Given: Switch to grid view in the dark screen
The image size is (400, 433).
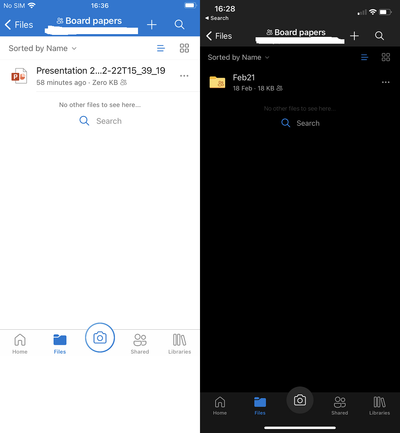Looking at the screenshot, I should 386,57.
